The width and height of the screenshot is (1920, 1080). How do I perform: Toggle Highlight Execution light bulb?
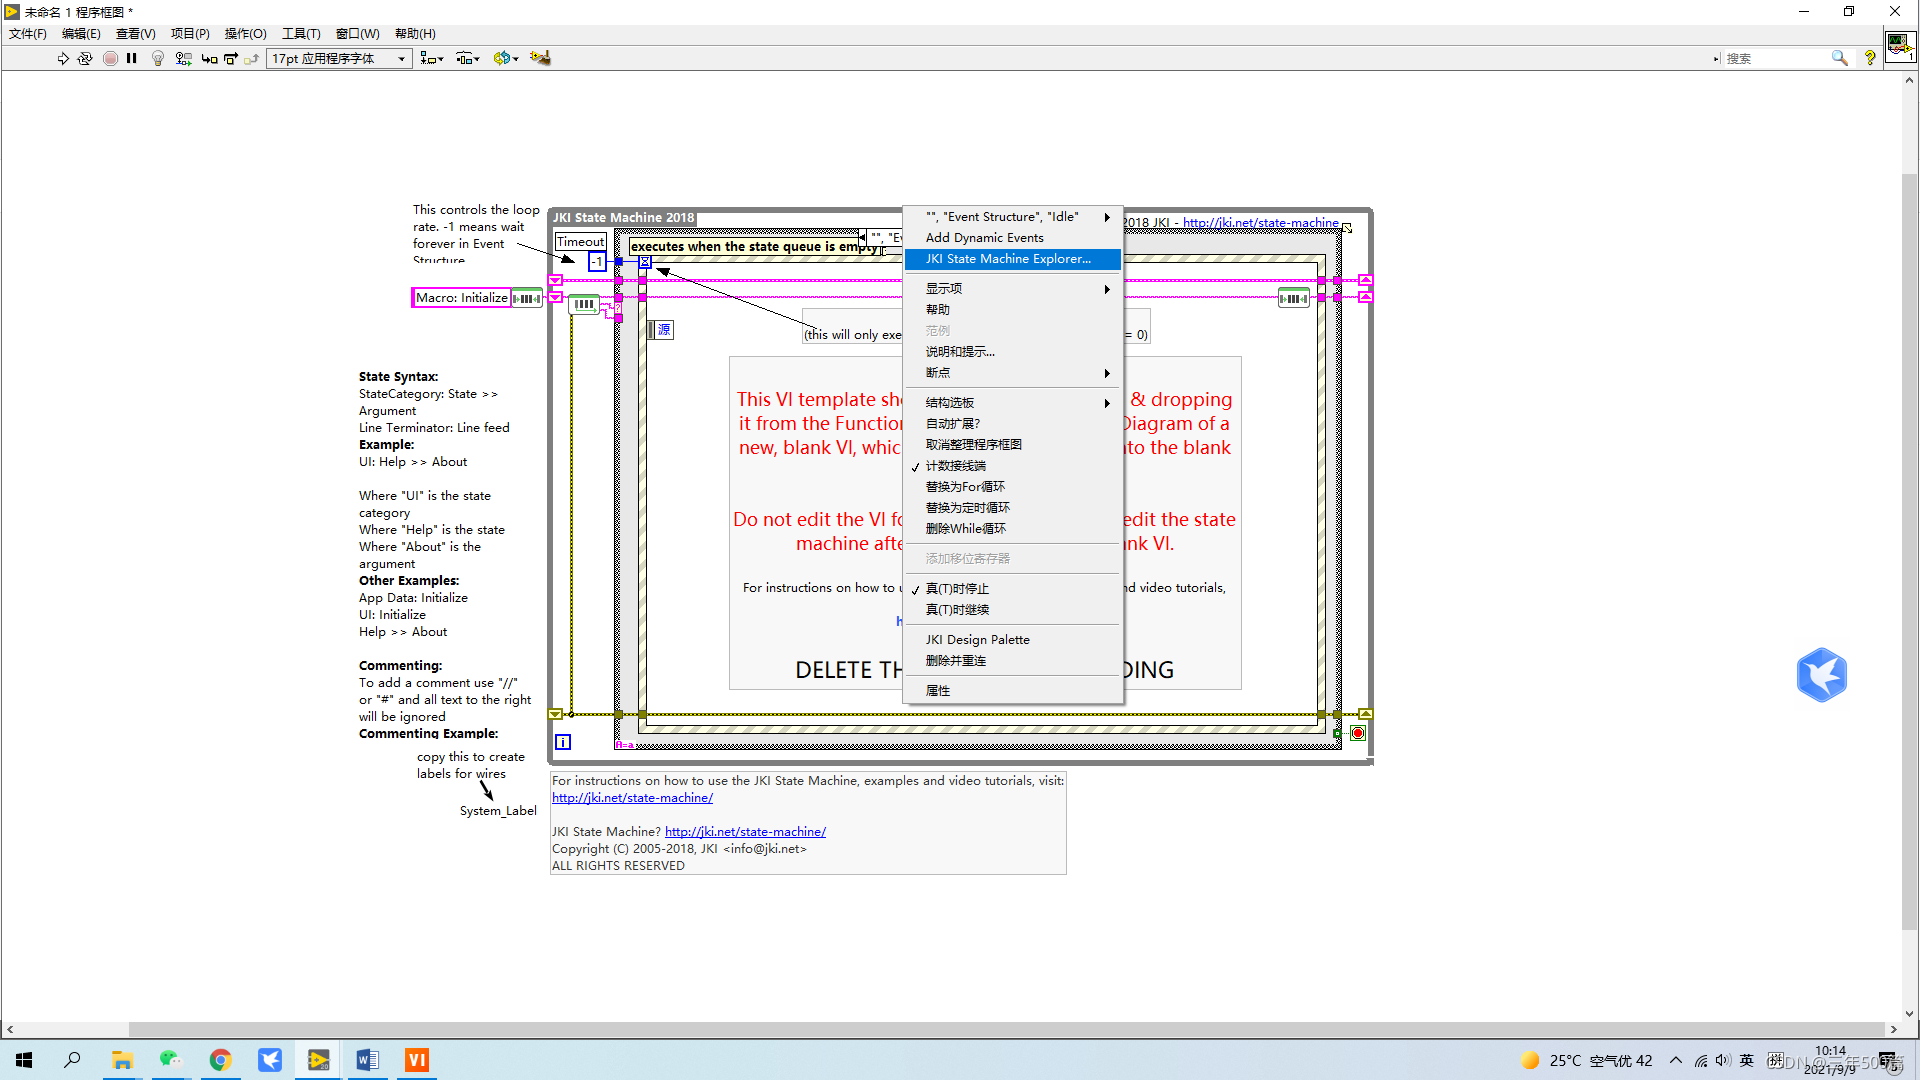pos(157,58)
